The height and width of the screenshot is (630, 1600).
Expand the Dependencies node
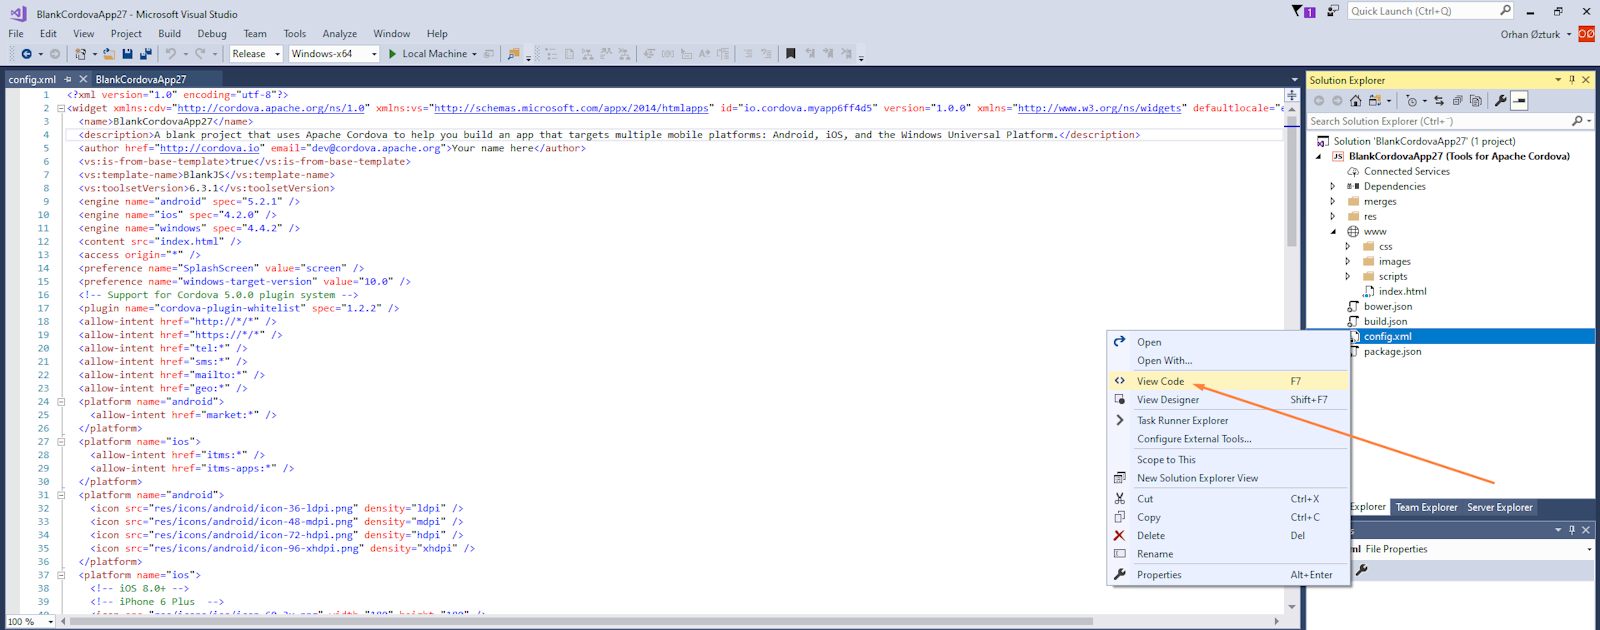tap(1332, 186)
